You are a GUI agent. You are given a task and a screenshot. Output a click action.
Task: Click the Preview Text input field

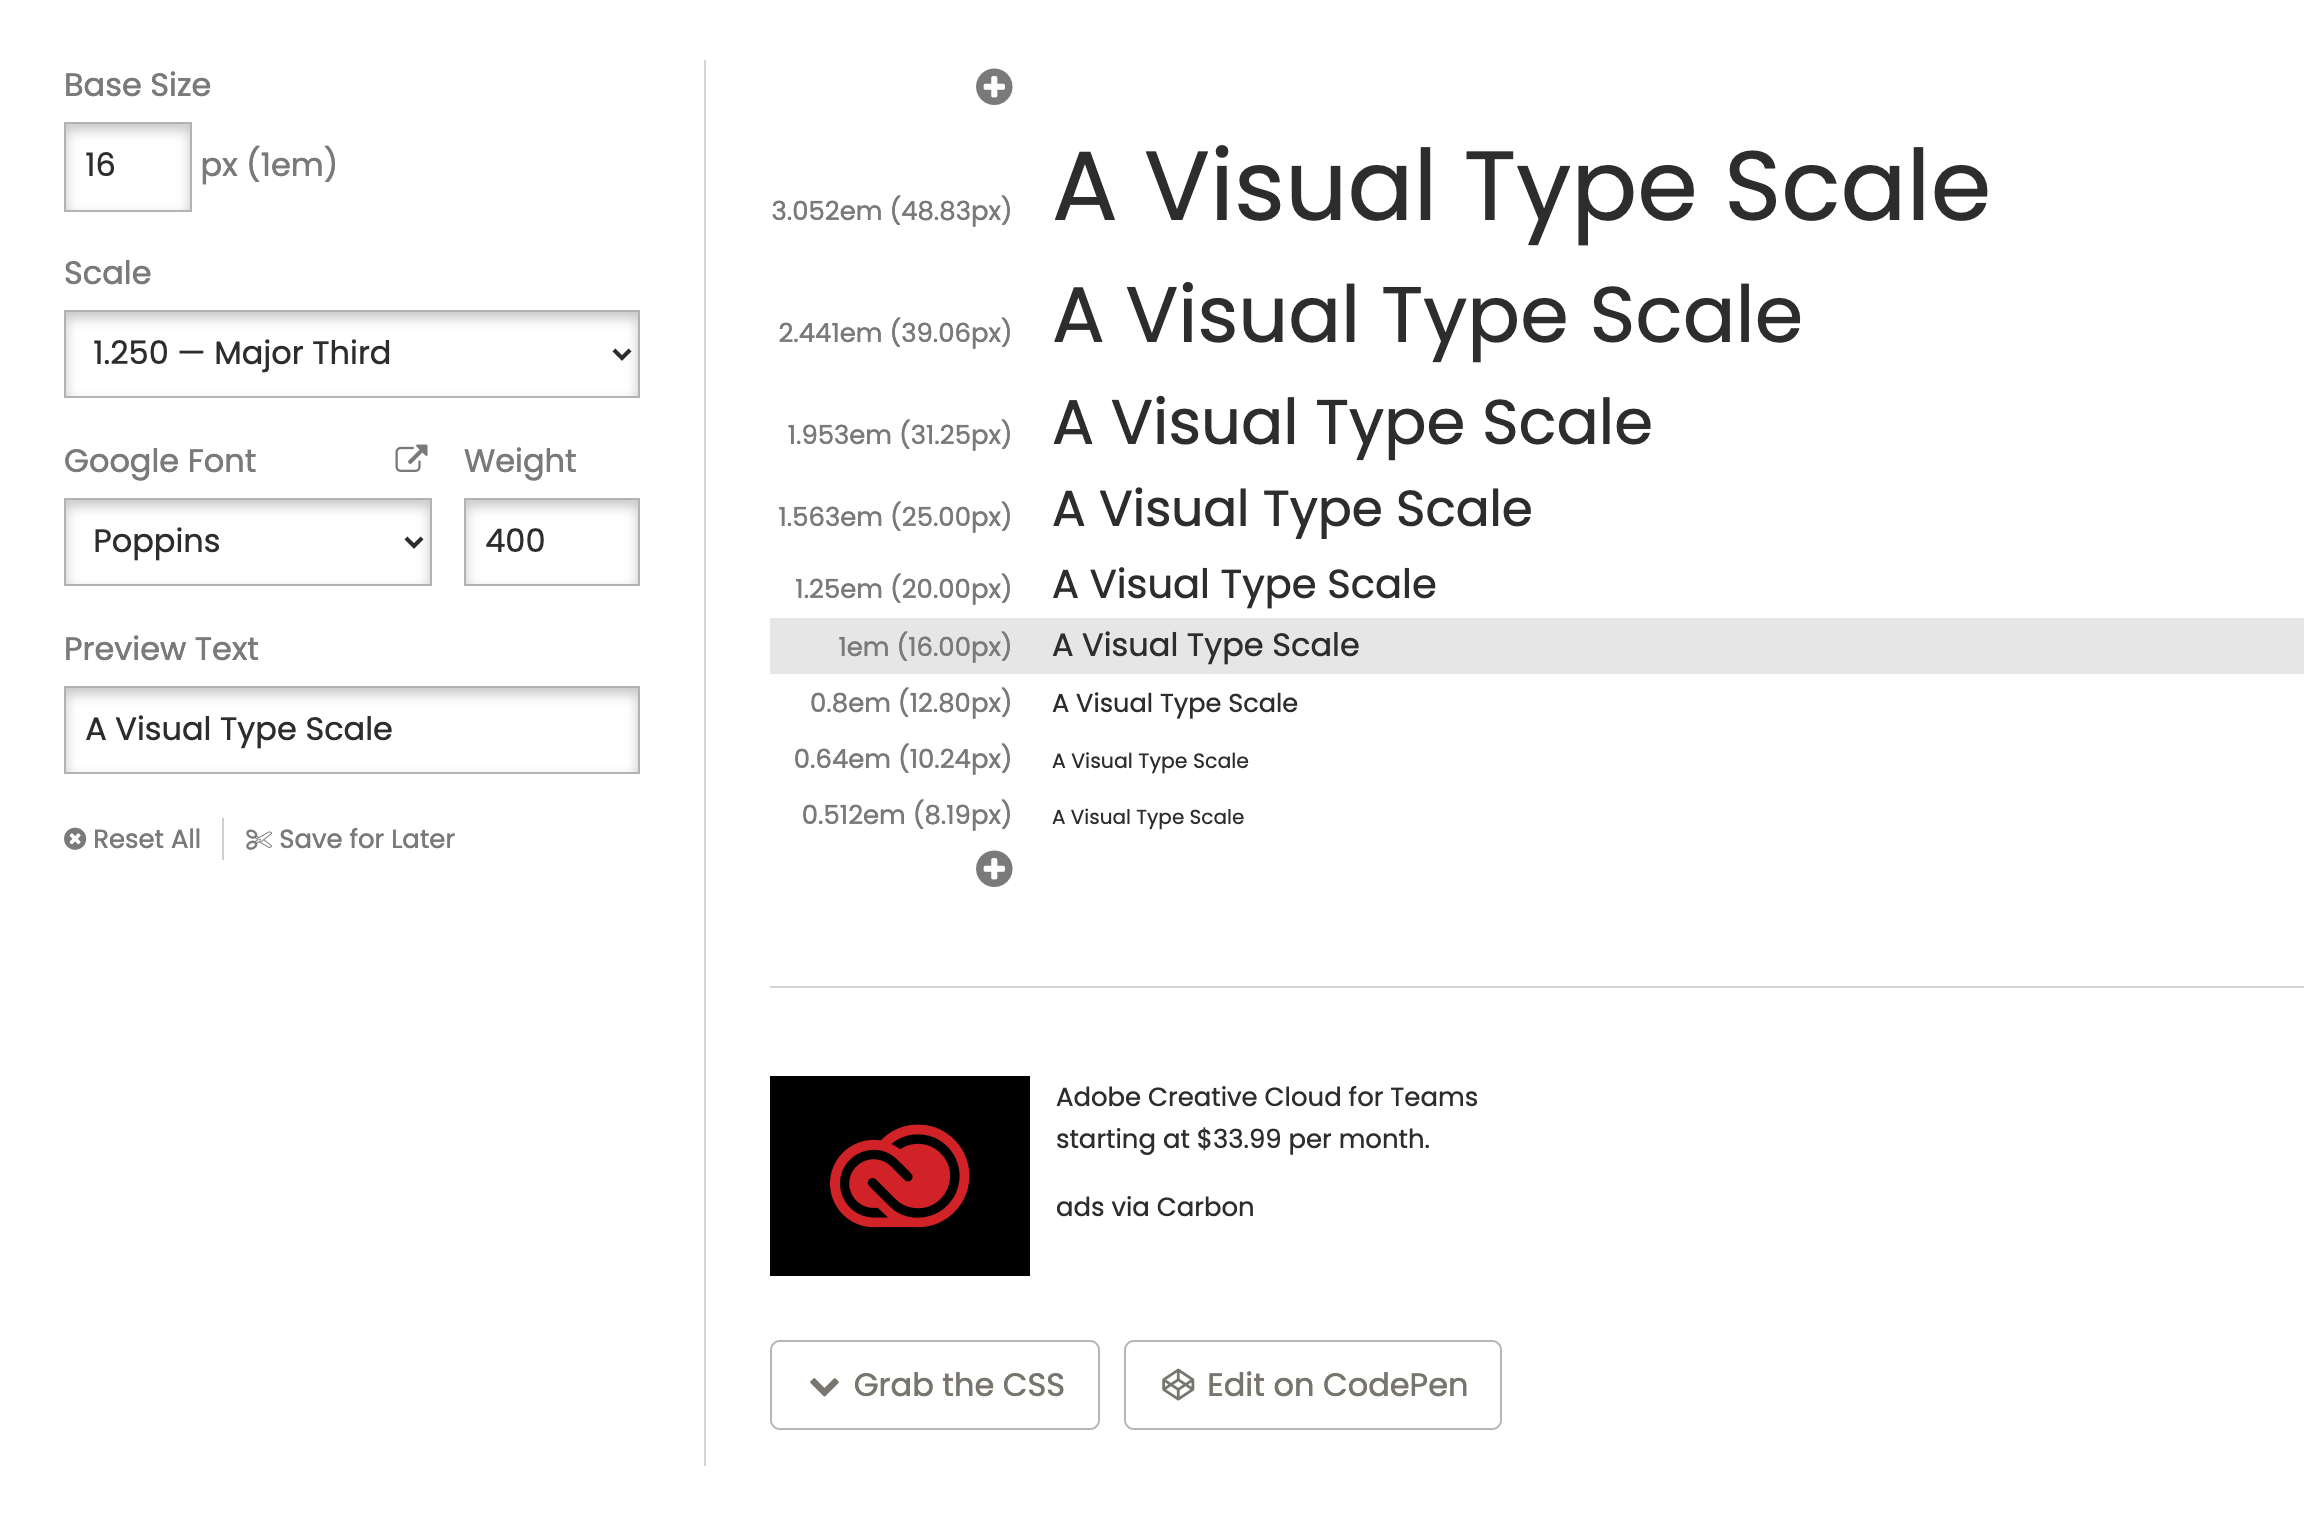tap(351, 730)
